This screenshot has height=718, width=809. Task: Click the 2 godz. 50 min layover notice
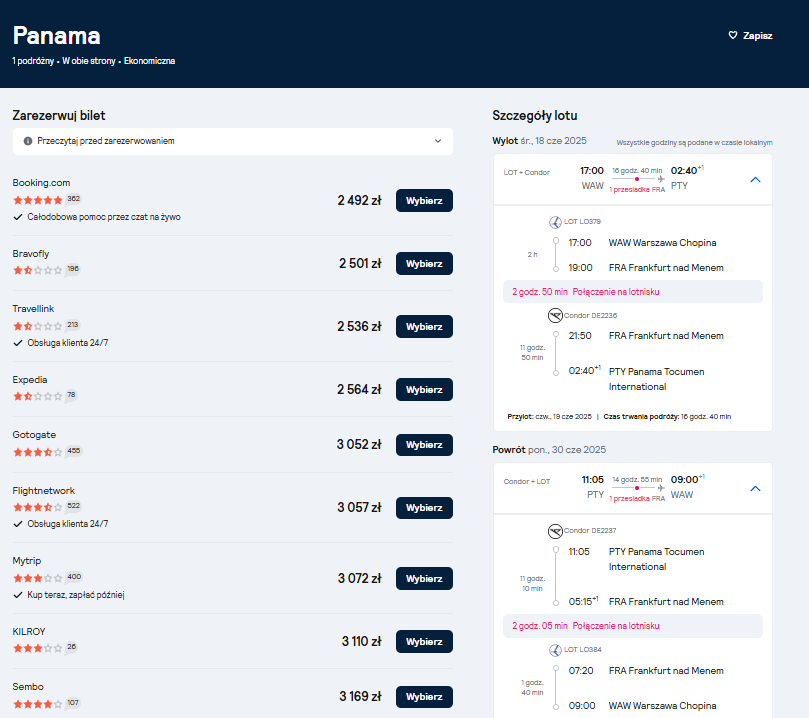[x=633, y=291]
